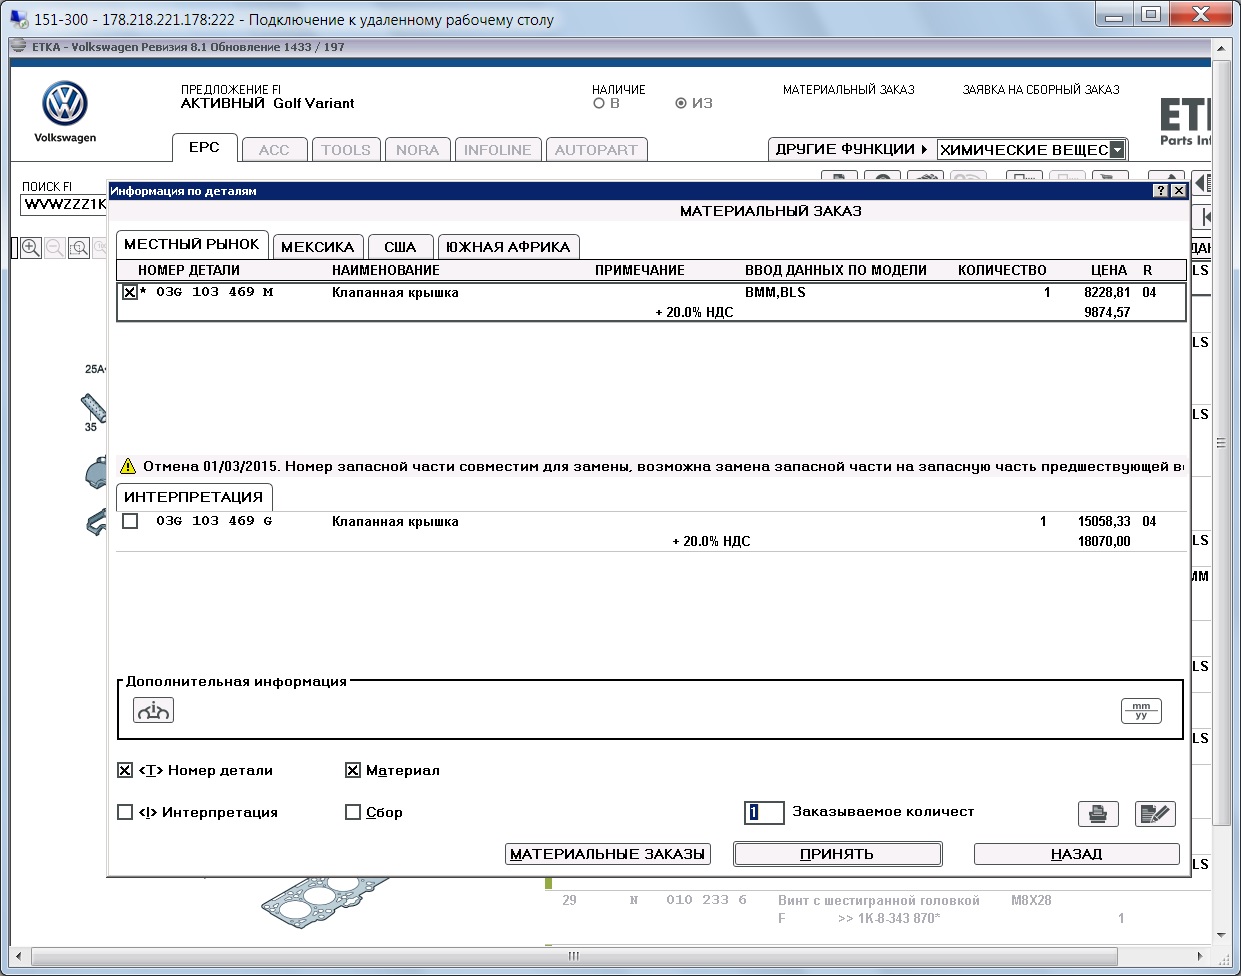
Task: Click the vertical scrollbar down arrow
Action: [1221, 936]
